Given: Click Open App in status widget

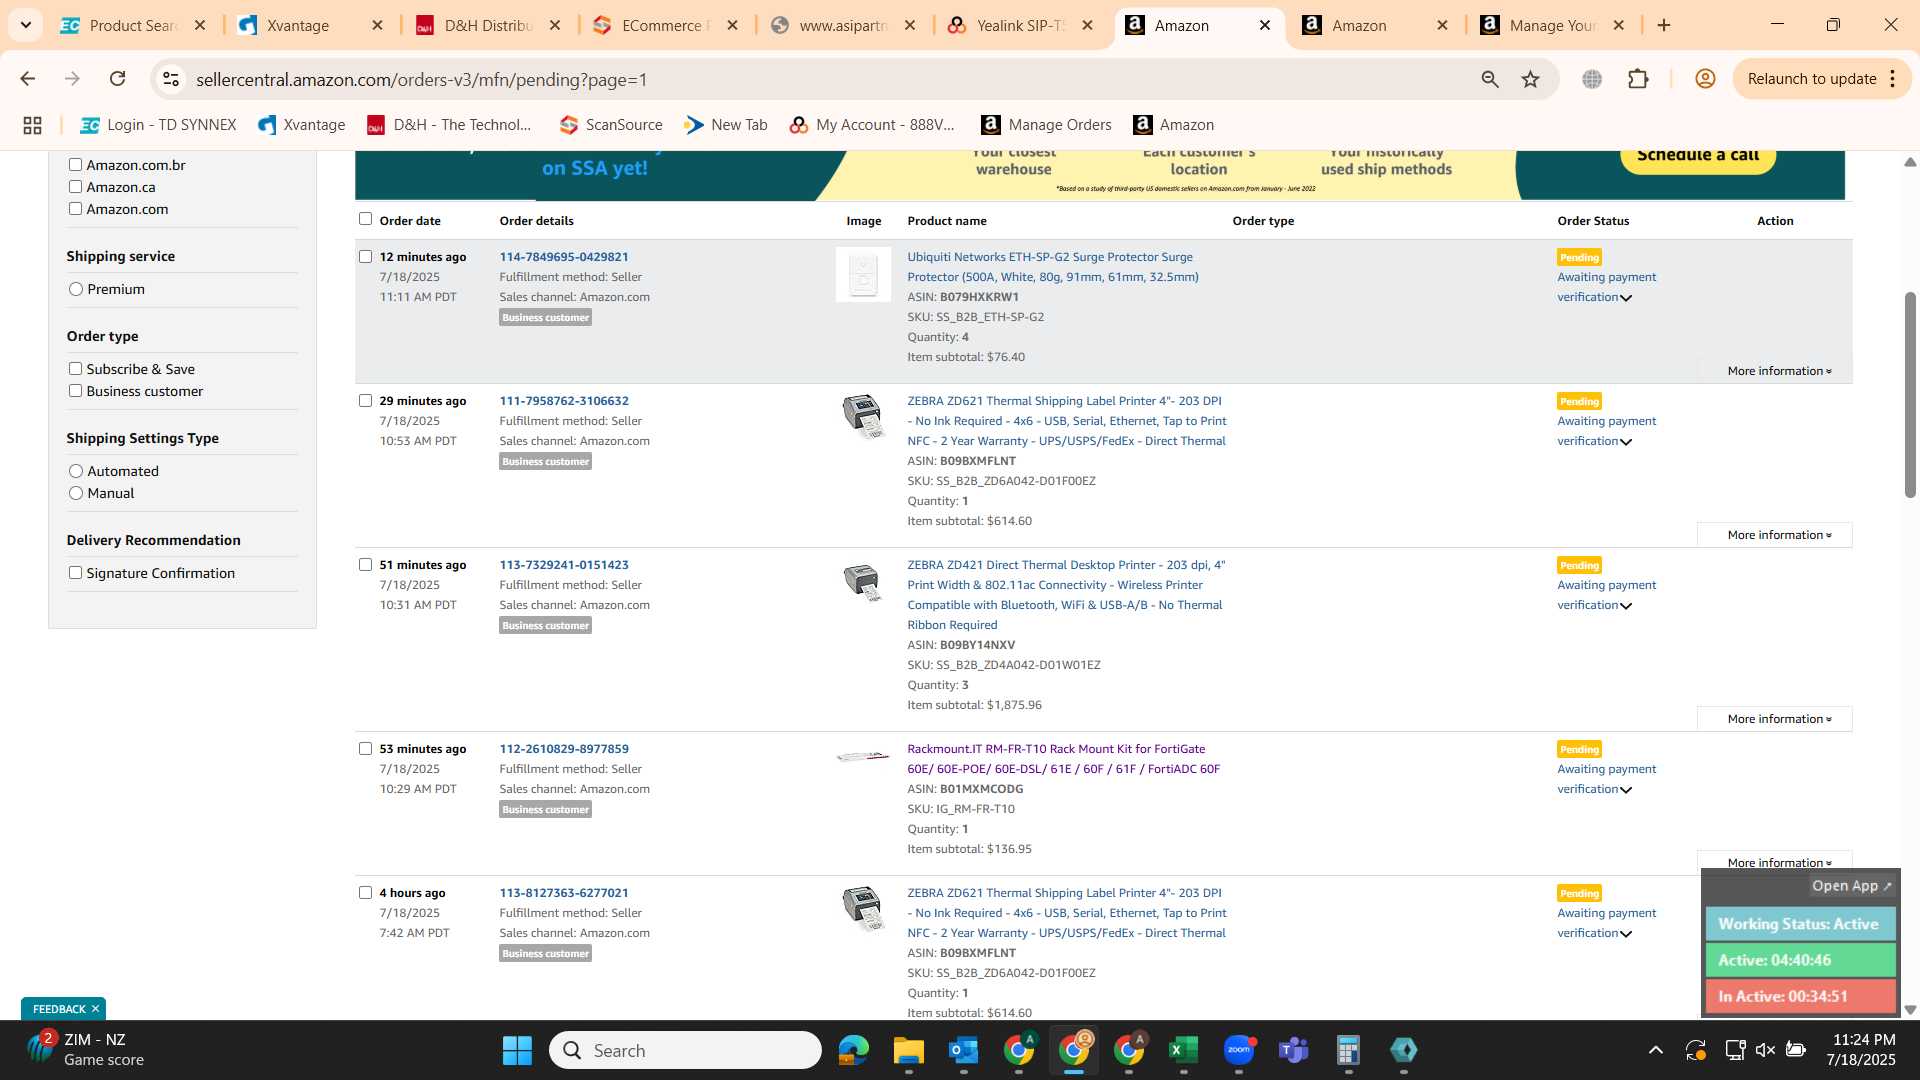Looking at the screenshot, I should pos(1851,886).
